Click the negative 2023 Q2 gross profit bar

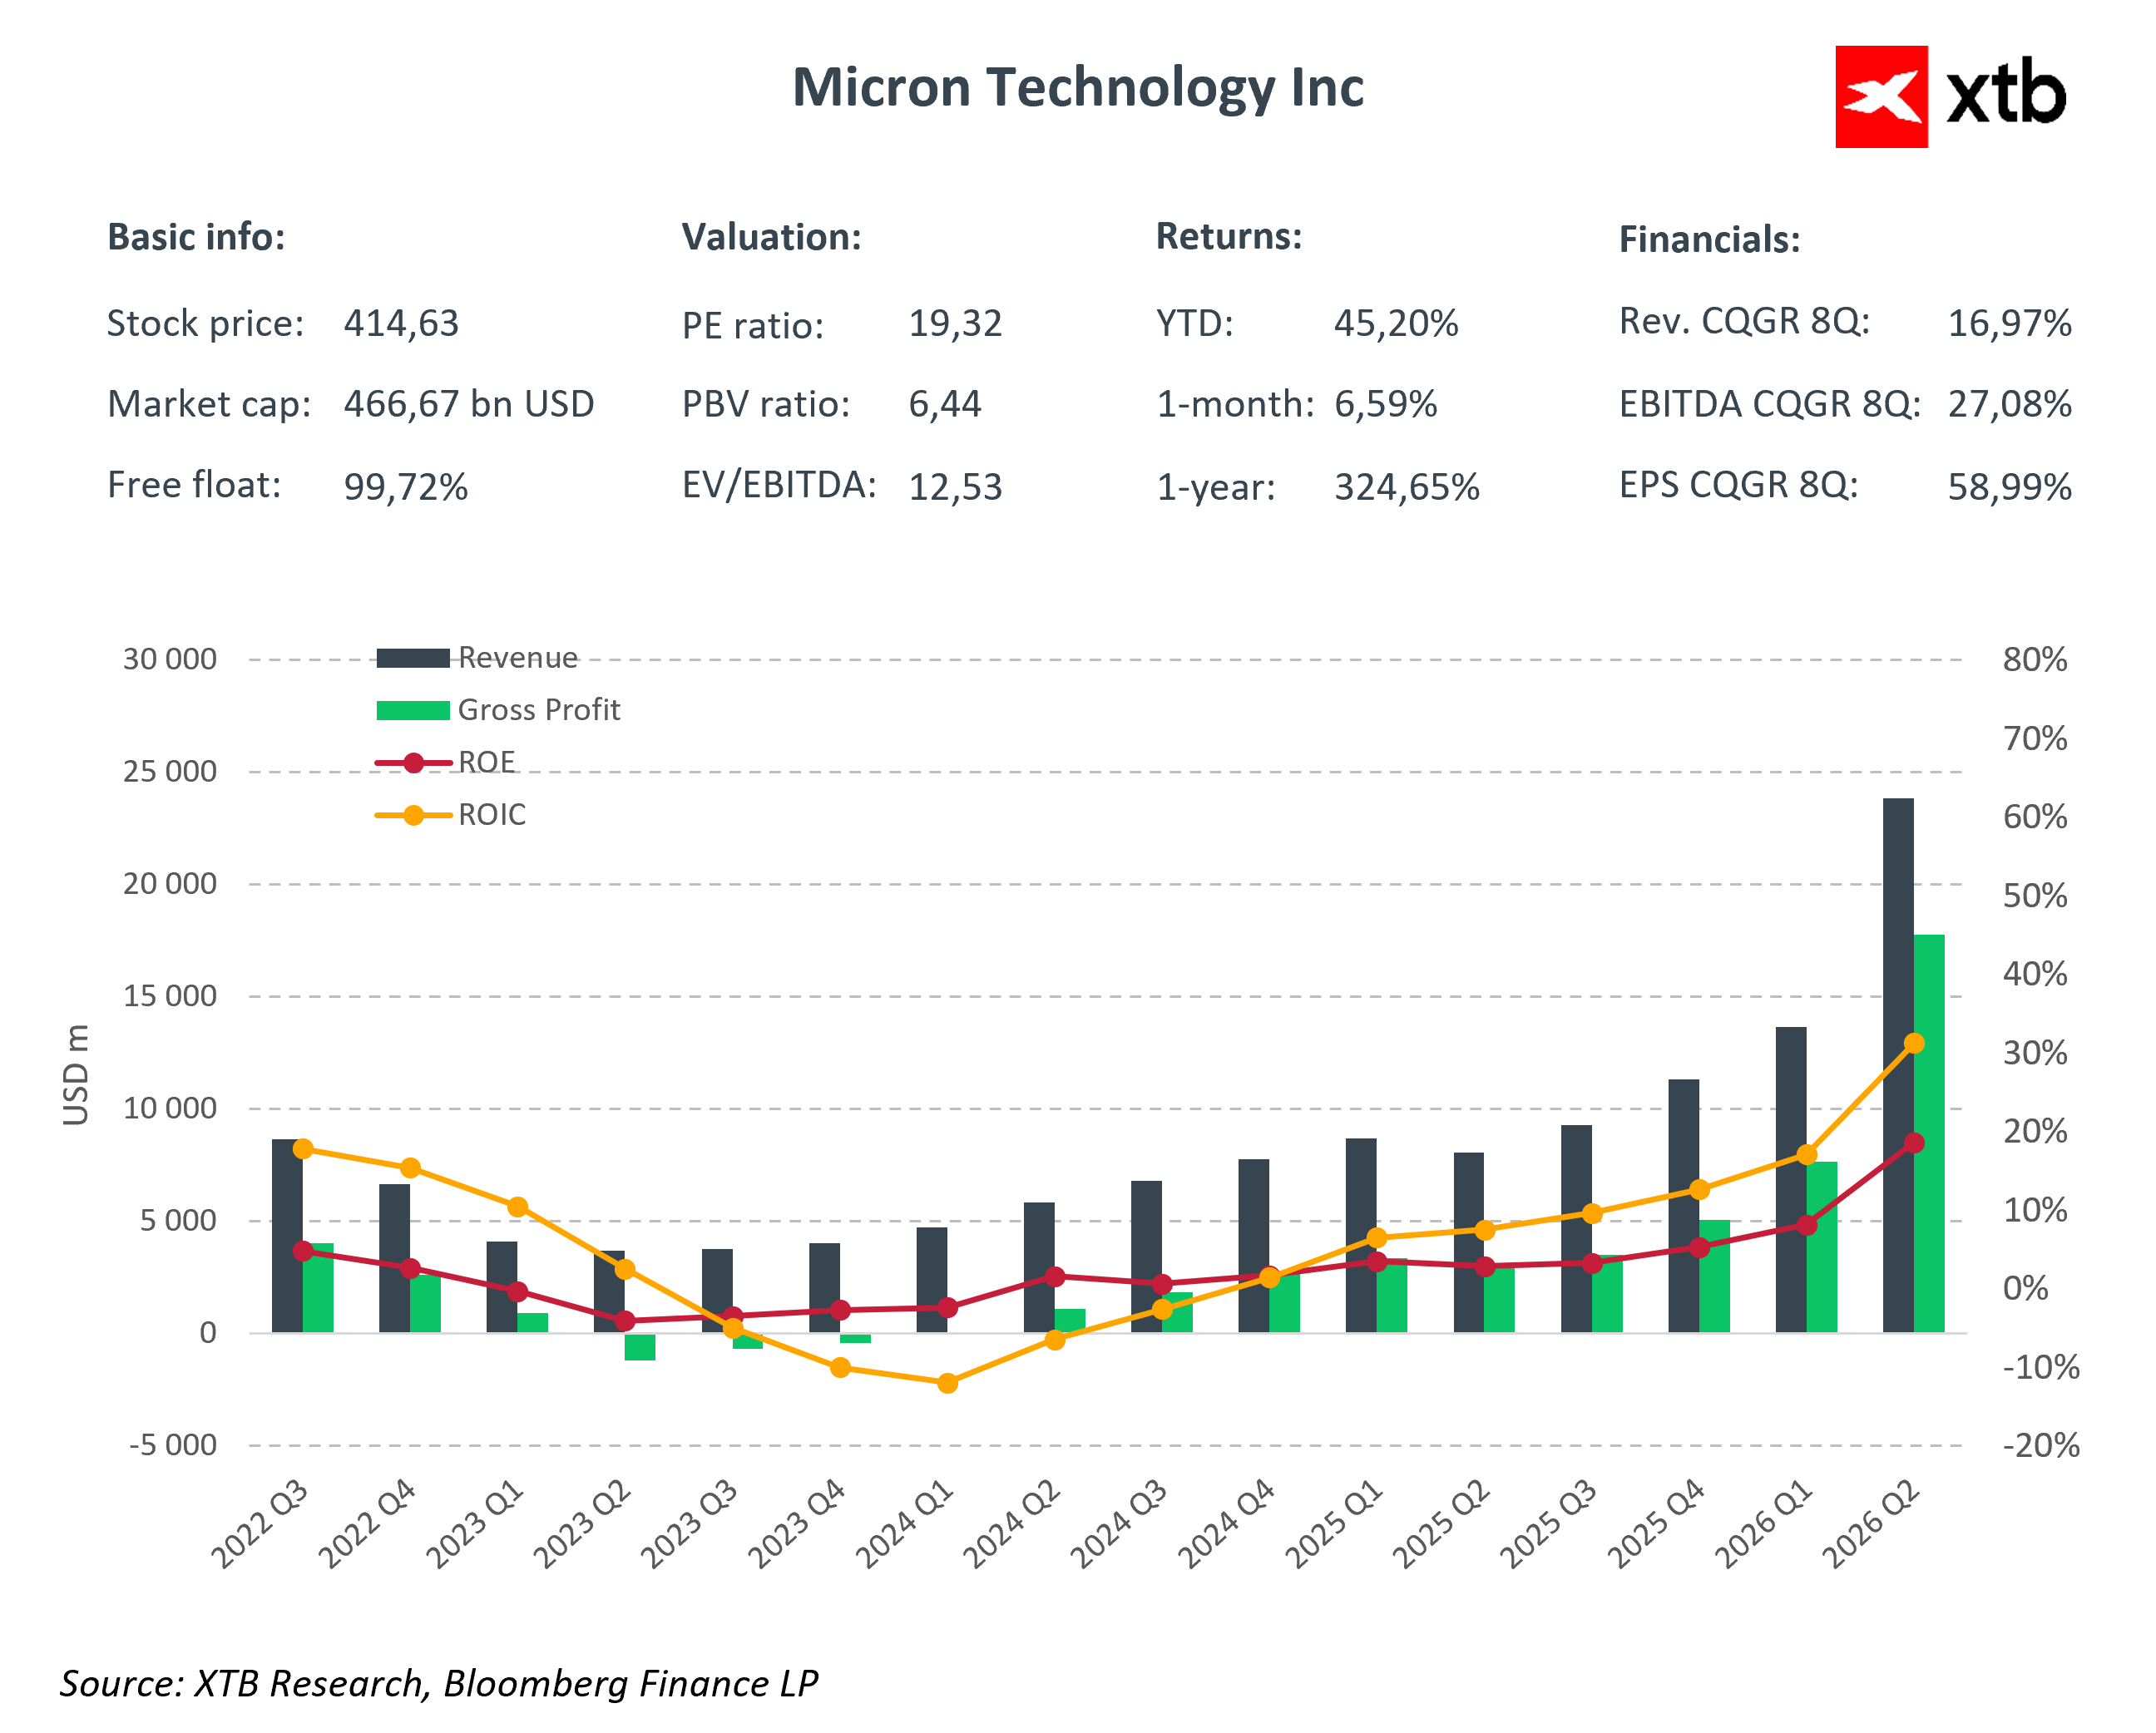click(x=639, y=1347)
